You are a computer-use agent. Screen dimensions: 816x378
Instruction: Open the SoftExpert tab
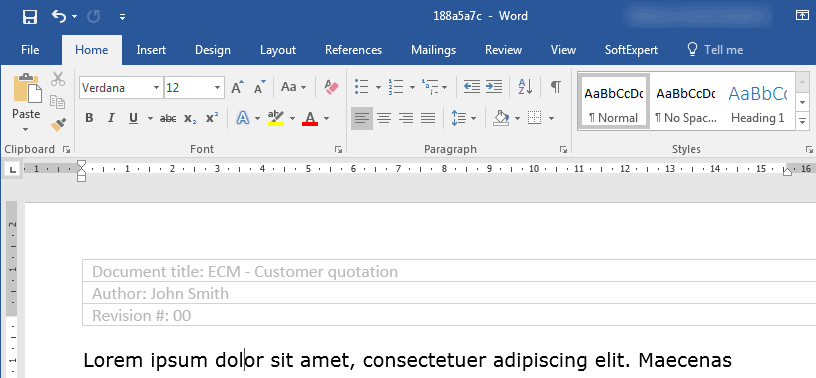pos(631,50)
